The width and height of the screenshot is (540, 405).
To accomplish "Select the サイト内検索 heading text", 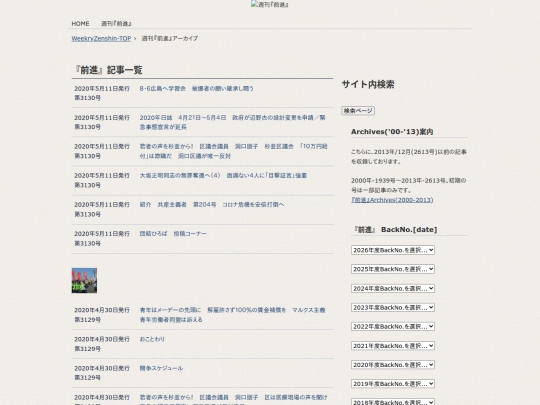I will click(x=368, y=84).
